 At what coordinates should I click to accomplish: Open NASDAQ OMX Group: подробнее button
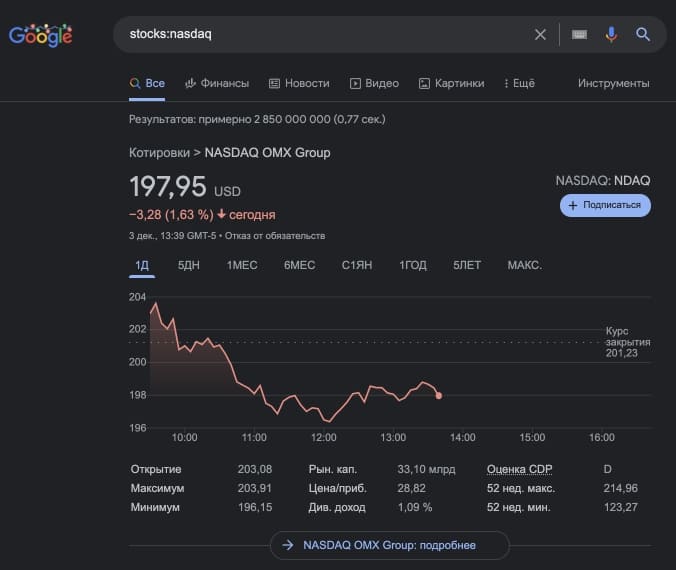coord(390,545)
